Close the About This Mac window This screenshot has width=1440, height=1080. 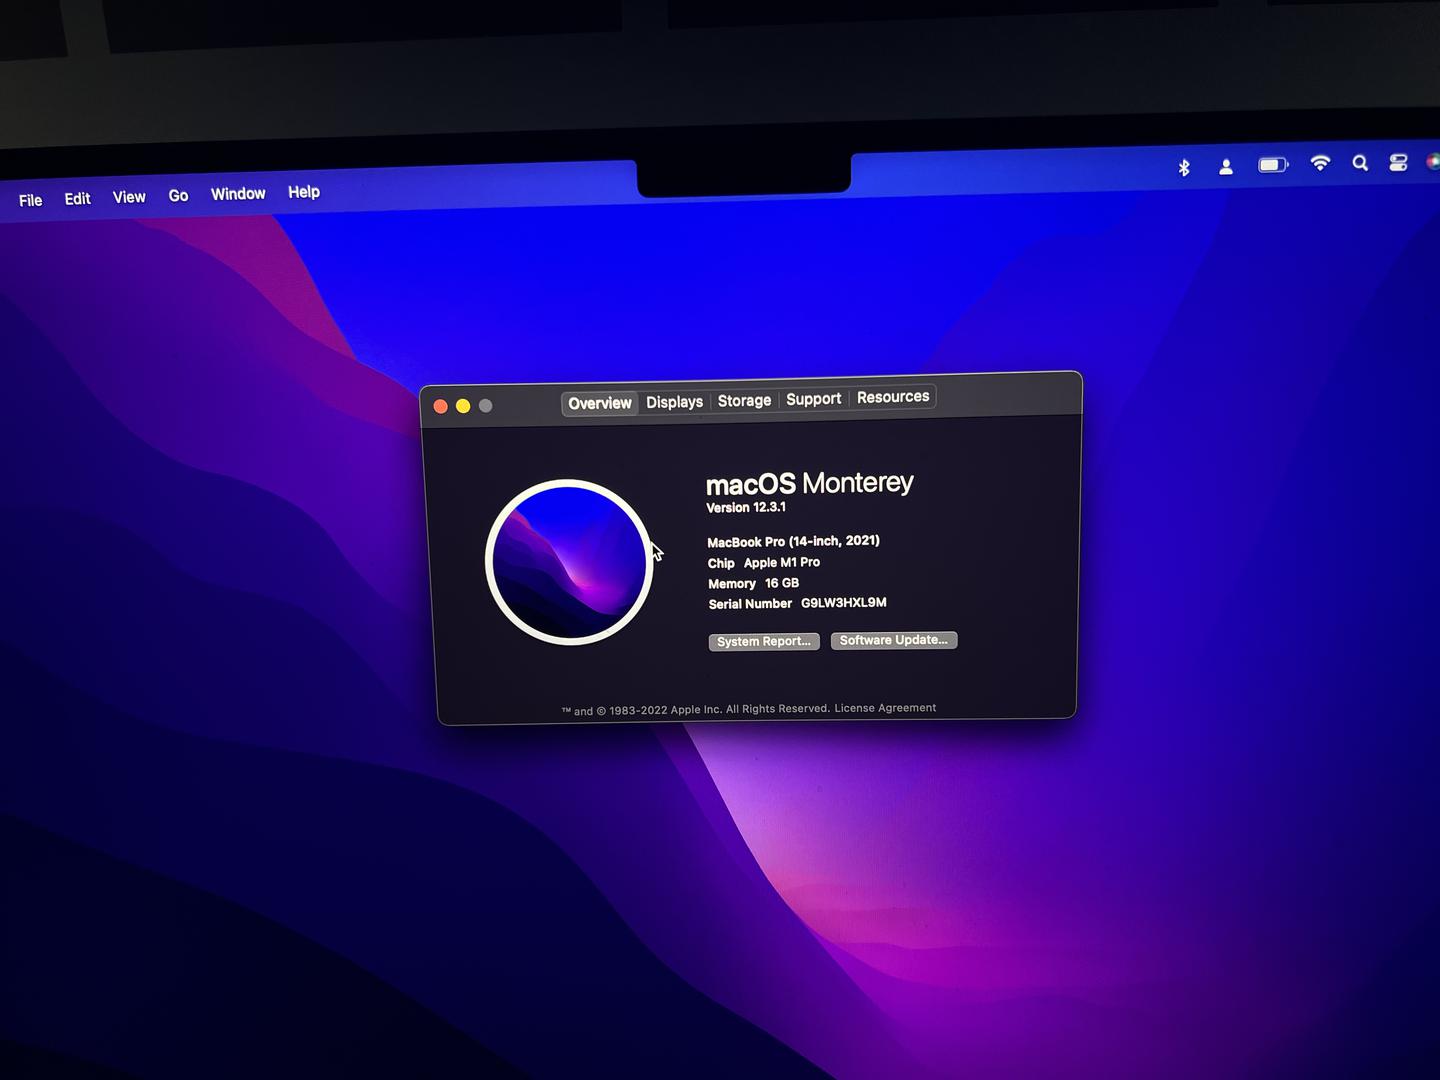(440, 406)
